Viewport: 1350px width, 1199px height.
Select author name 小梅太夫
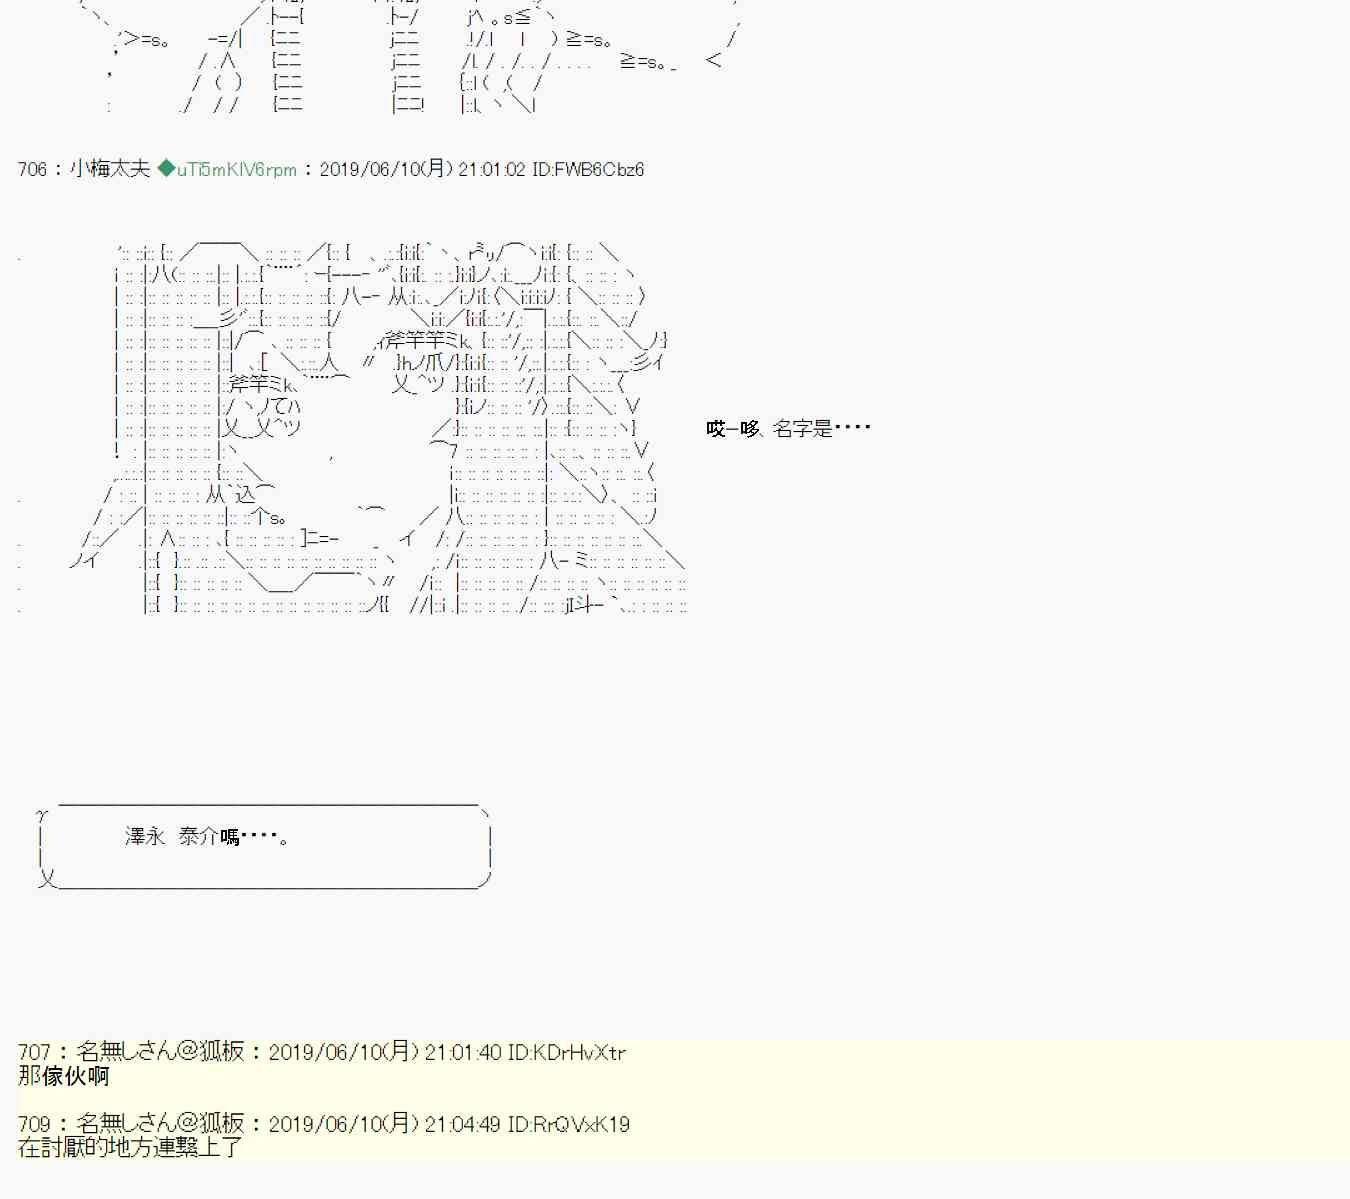tap(110, 169)
